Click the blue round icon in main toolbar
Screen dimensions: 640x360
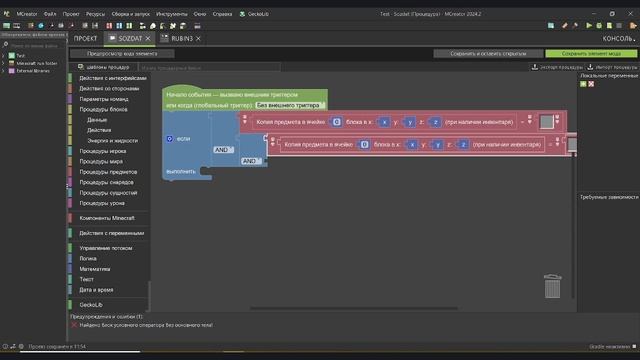pos(41,26)
